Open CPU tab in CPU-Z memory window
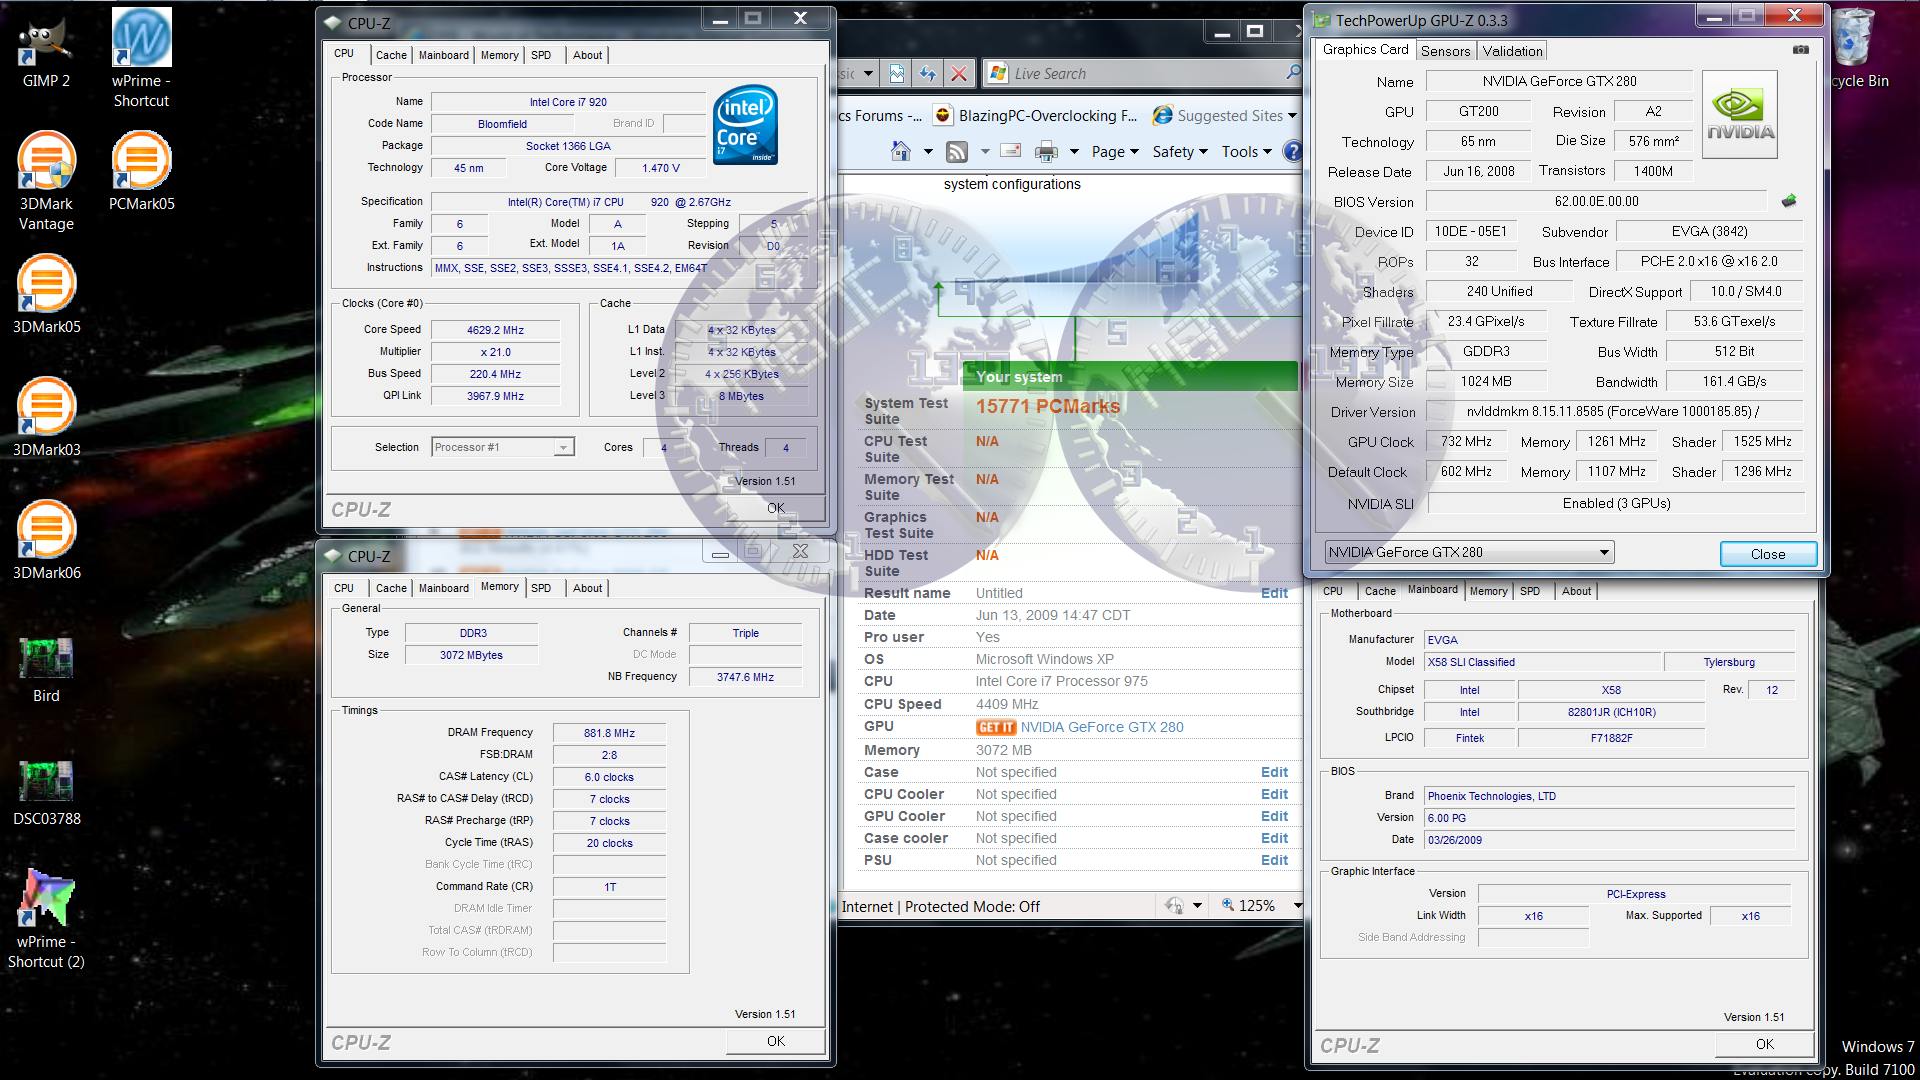Screen dimensions: 1920x1080 click(x=344, y=588)
